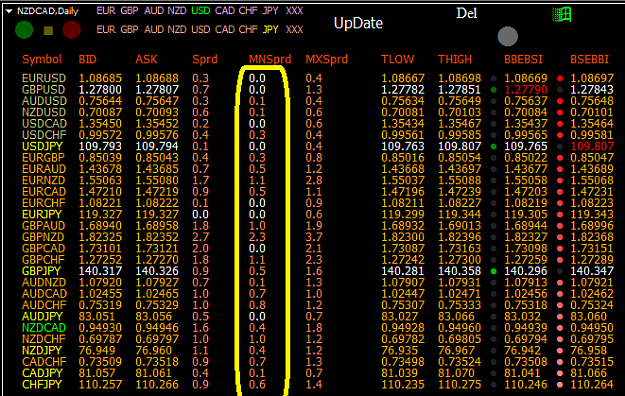Click the green grid icon top right
This screenshot has width=625, height=396.
pyautogui.click(x=562, y=15)
